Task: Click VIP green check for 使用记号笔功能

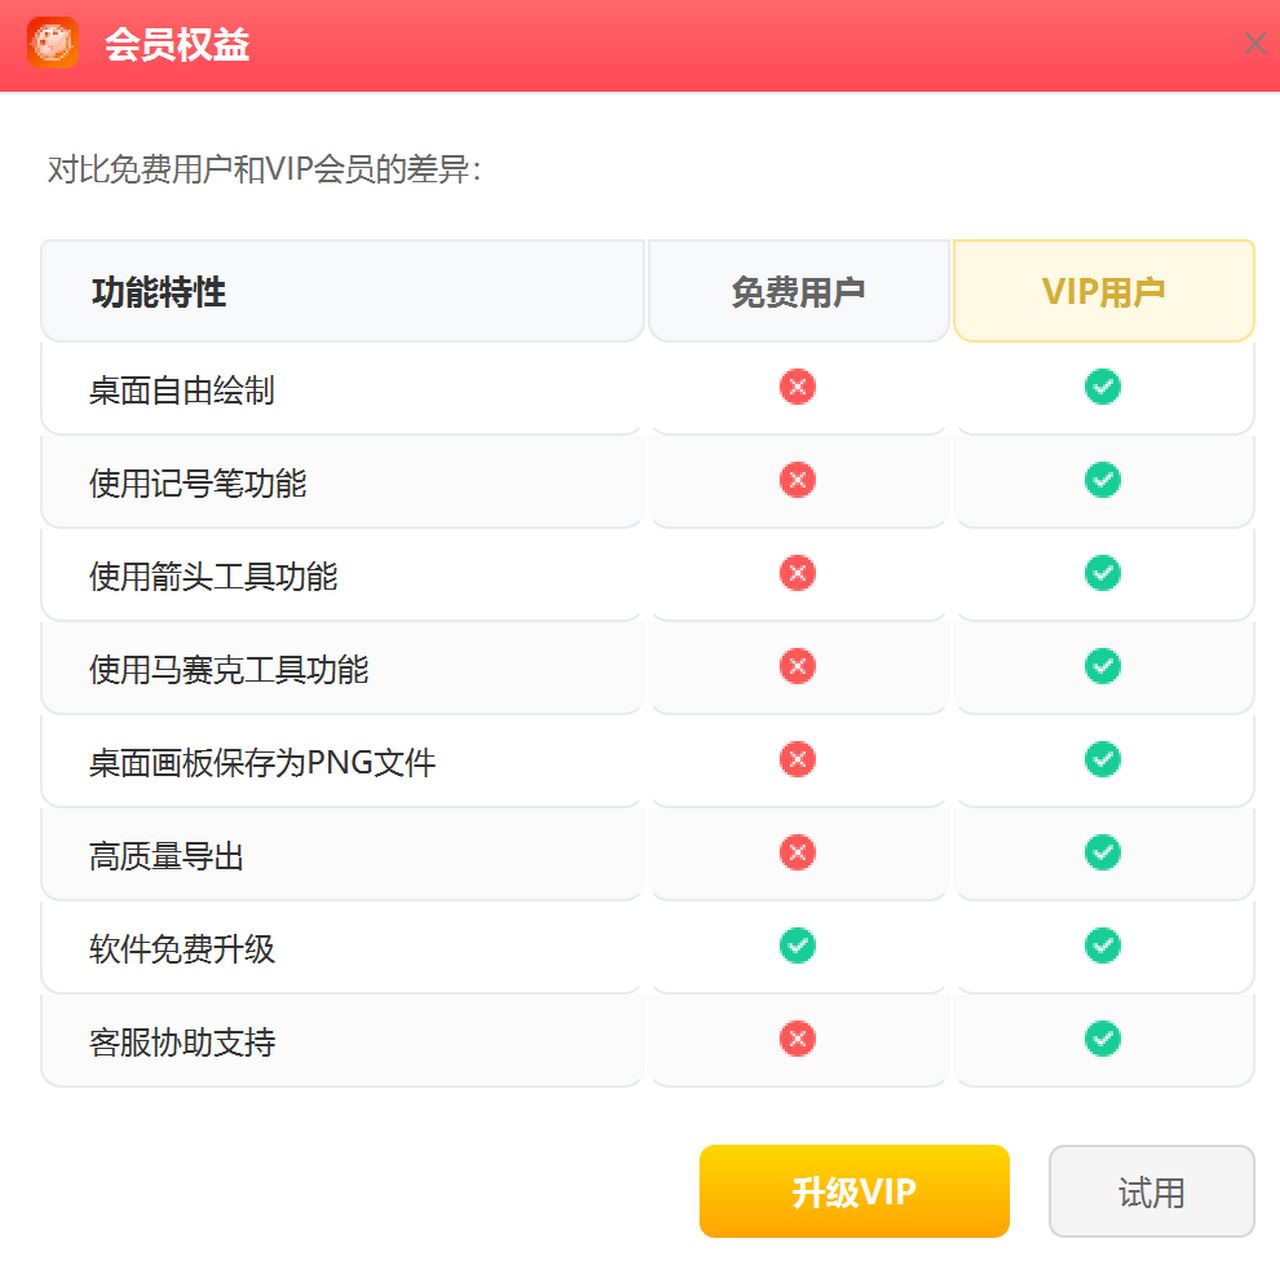Action: click(1102, 480)
